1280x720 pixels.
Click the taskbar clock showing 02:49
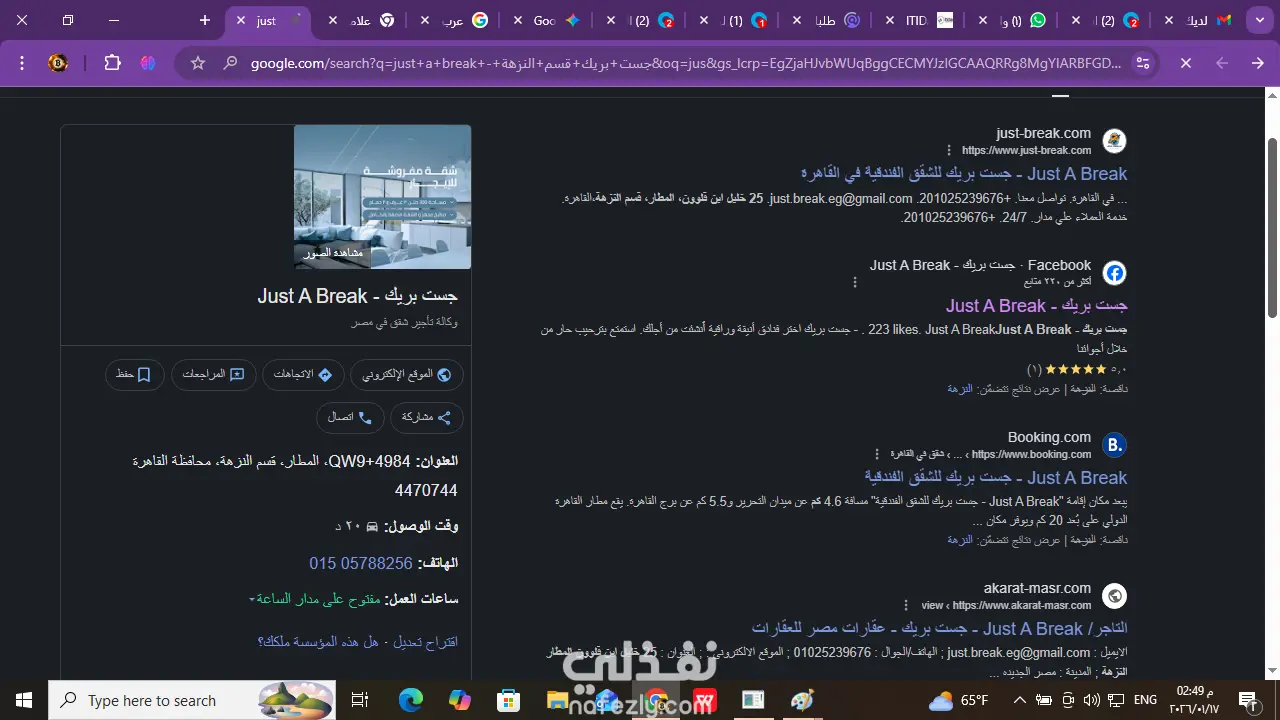coord(1194,700)
